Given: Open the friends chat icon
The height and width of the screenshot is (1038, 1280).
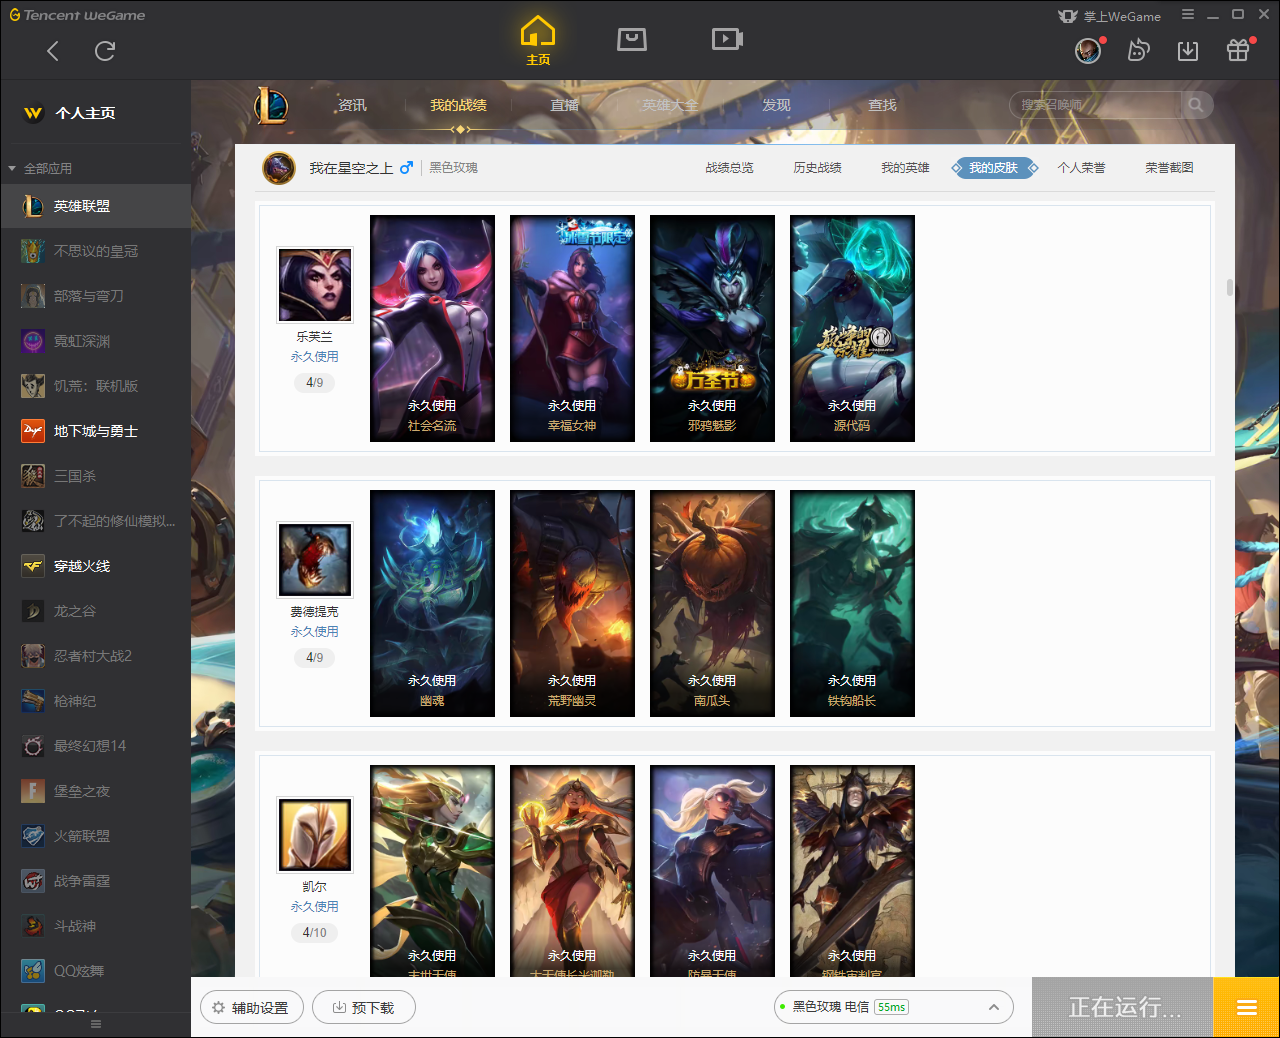Looking at the screenshot, I should [x=1138, y=50].
